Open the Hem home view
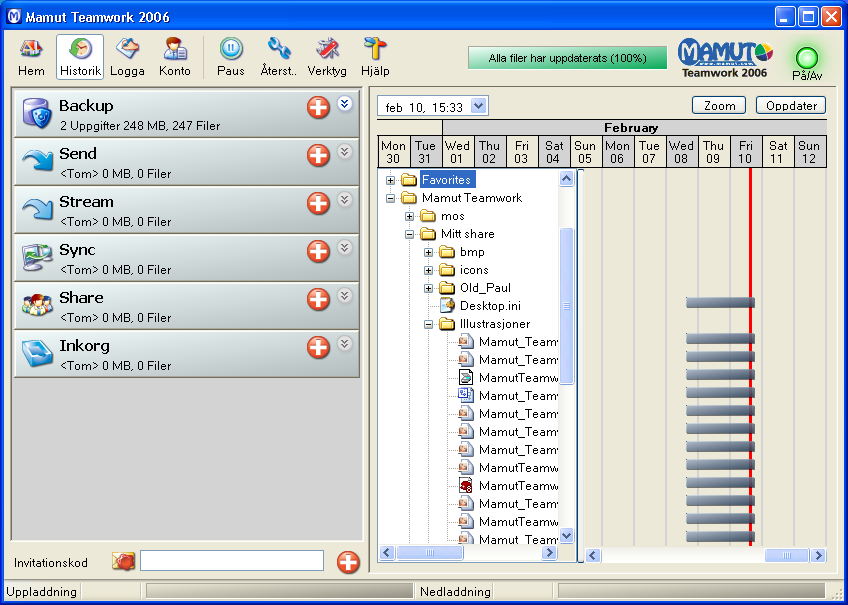The width and height of the screenshot is (848, 605). [x=31, y=57]
